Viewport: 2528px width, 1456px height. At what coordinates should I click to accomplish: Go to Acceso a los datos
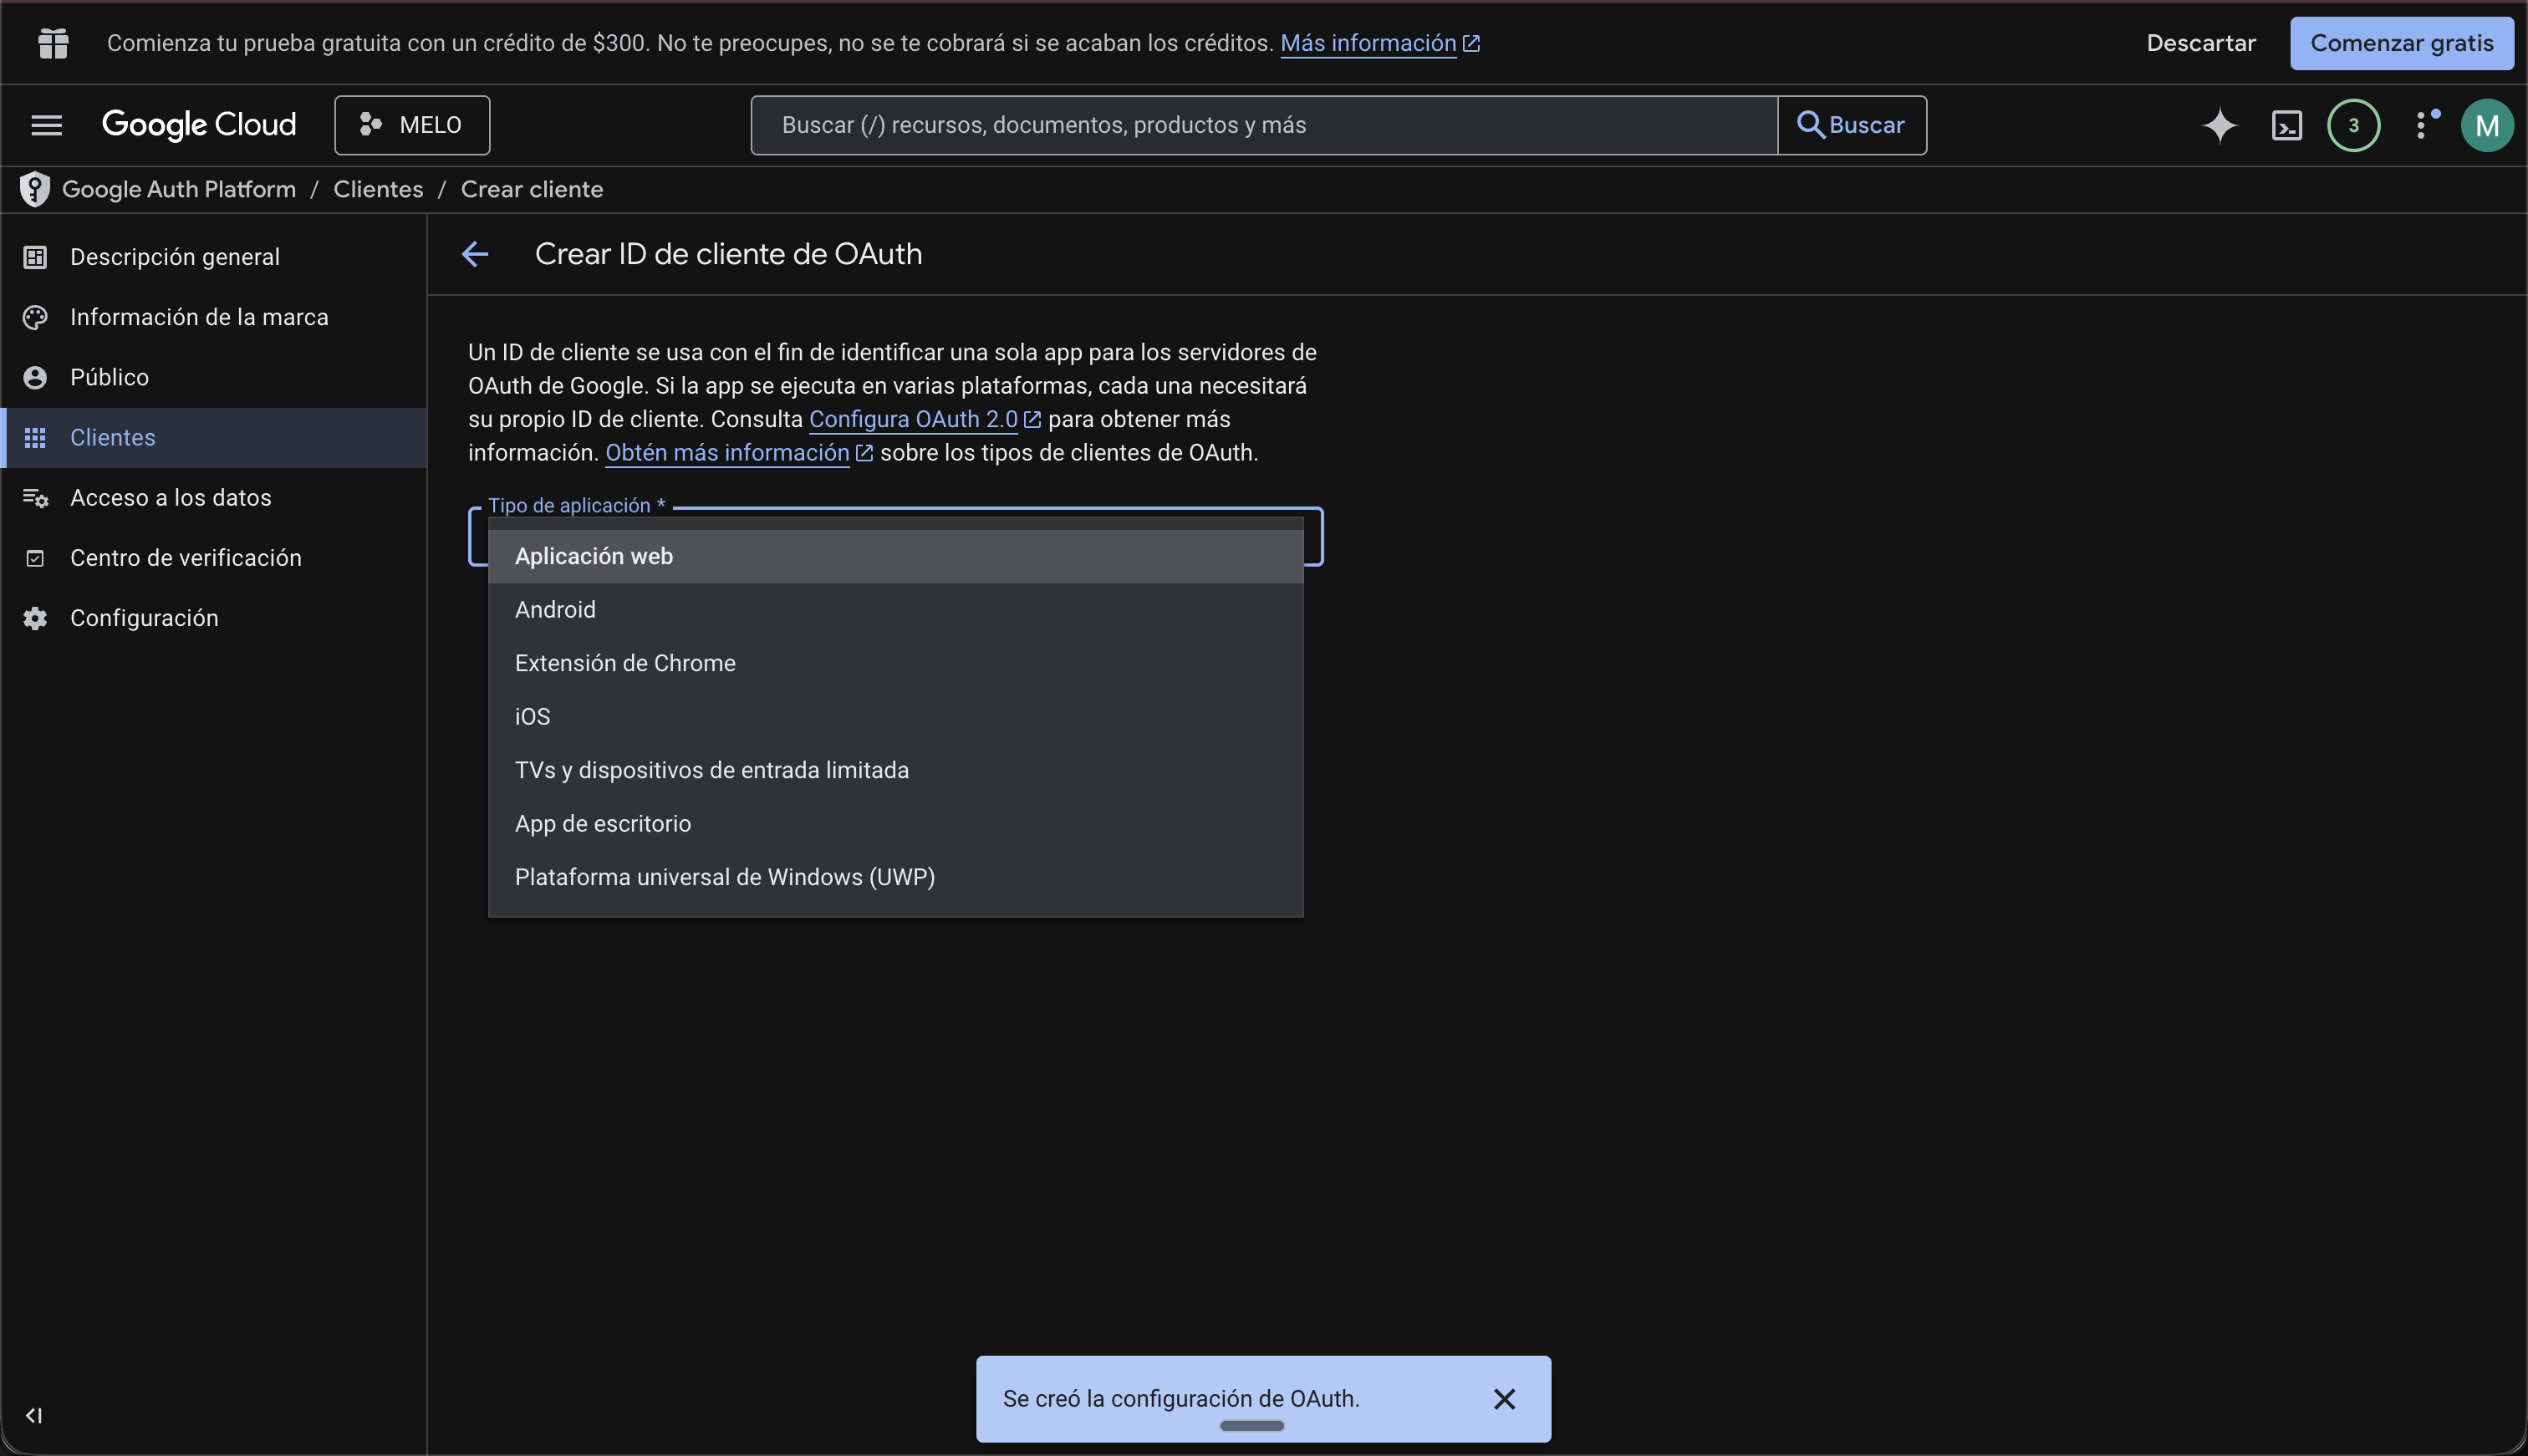click(x=171, y=497)
